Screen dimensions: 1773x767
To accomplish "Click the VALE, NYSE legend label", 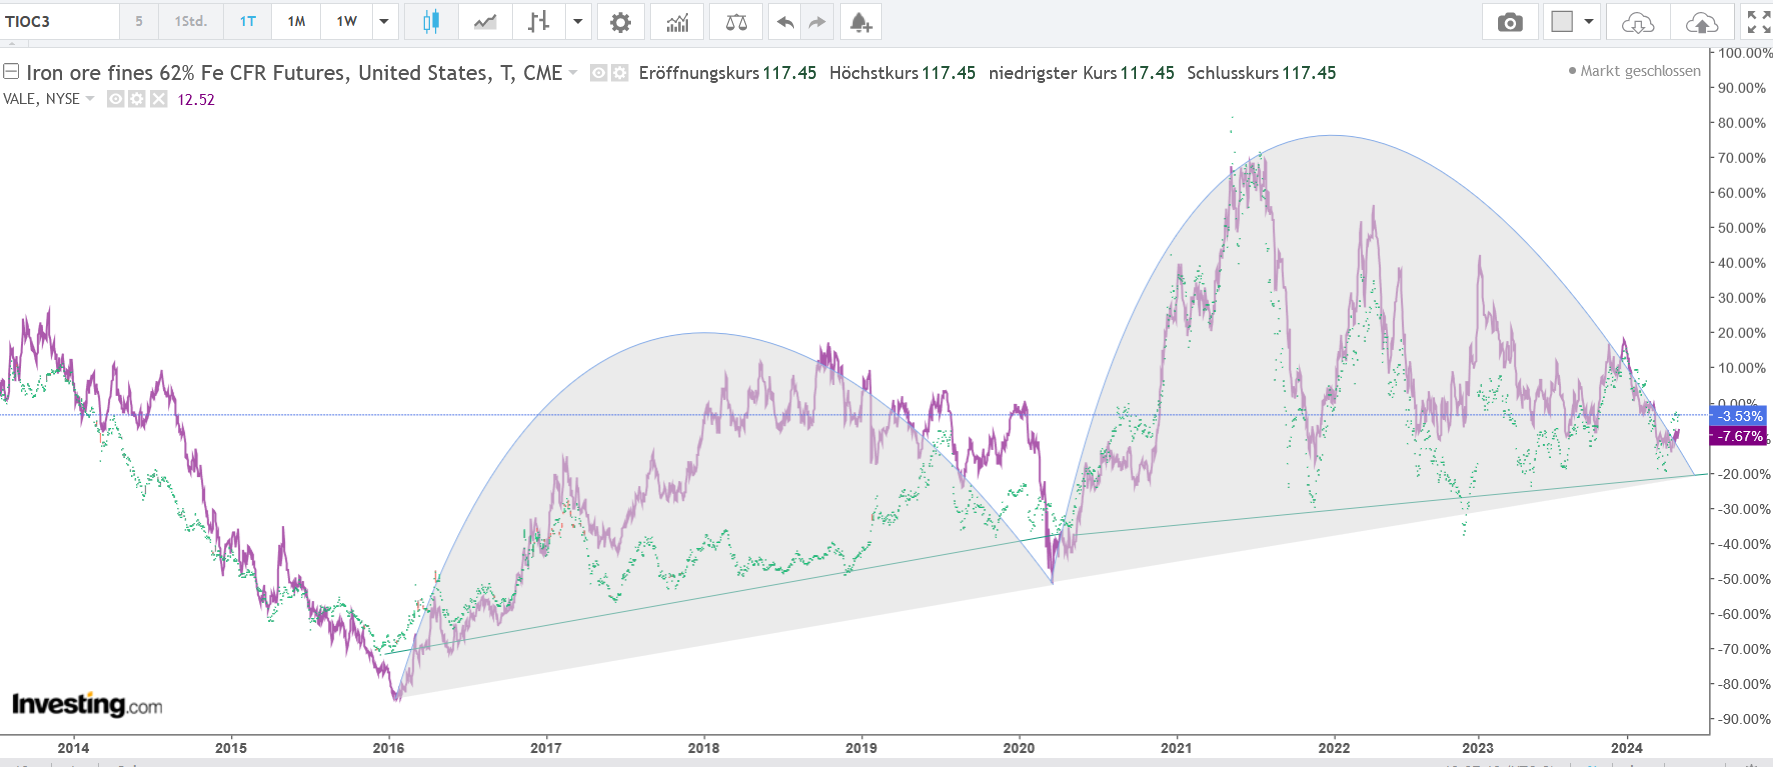I will (41, 99).
